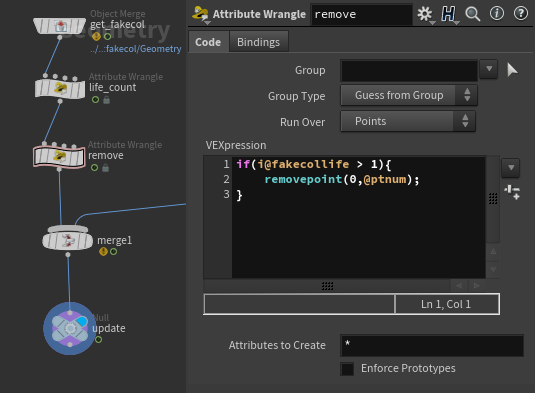The height and width of the screenshot is (393, 535).
Task: Select the remove Attribute Wrangle node
Action: (59, 157)
